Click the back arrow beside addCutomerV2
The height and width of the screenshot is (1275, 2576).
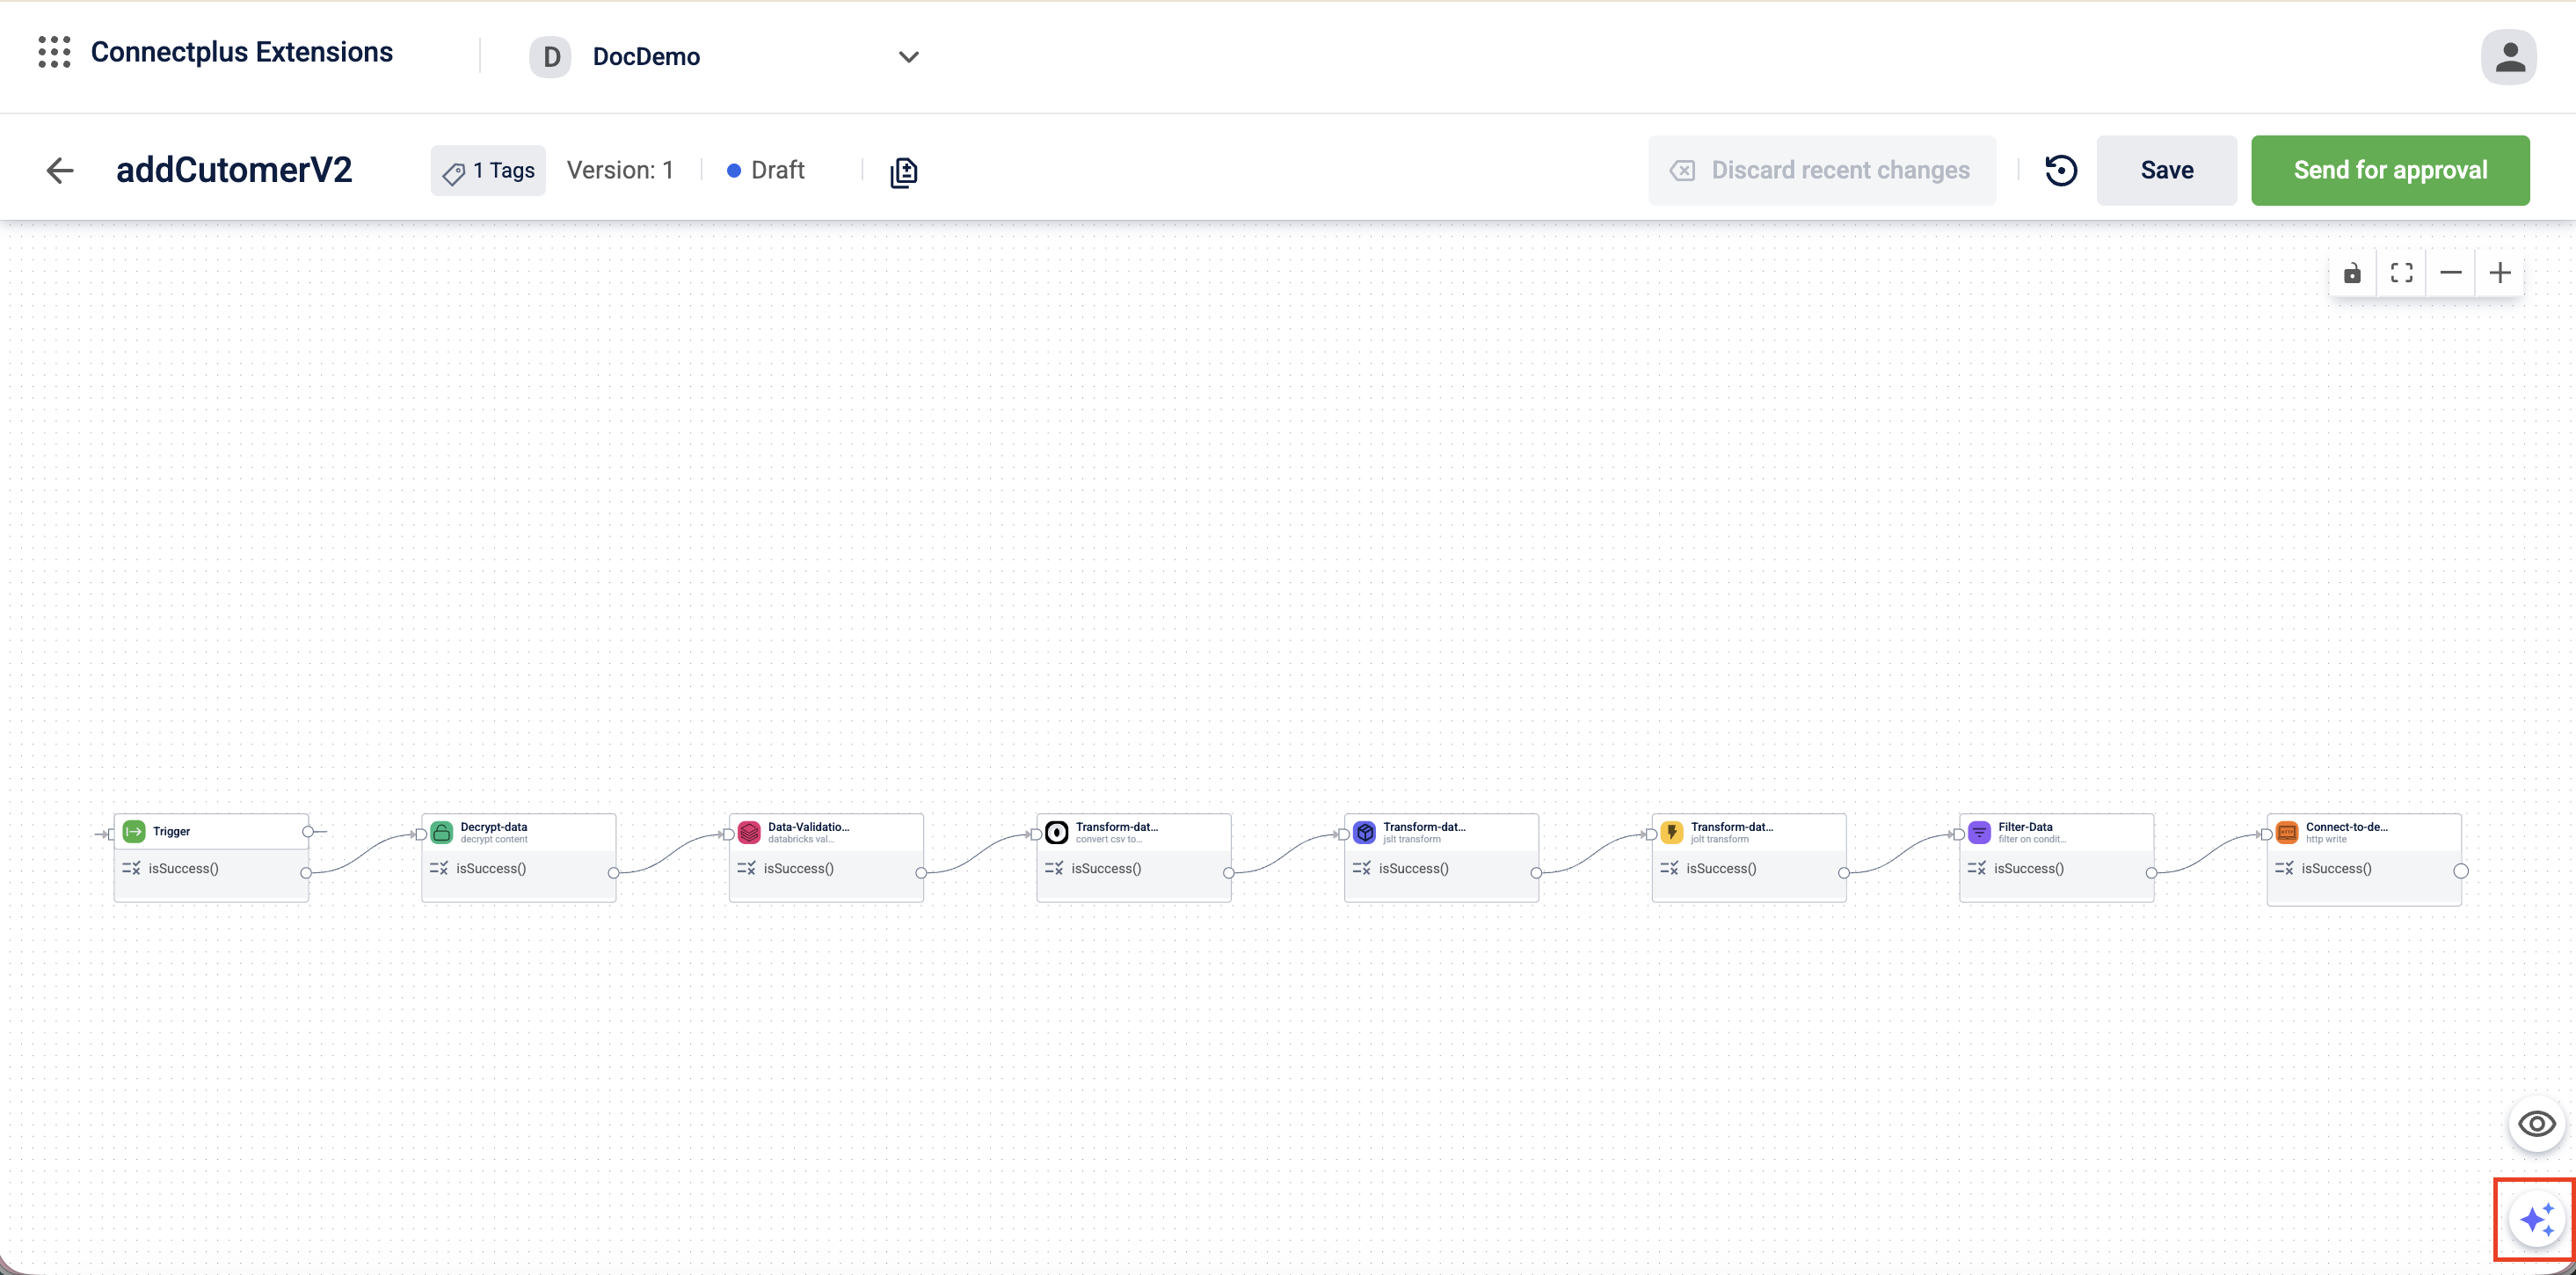tap(60, 171)
